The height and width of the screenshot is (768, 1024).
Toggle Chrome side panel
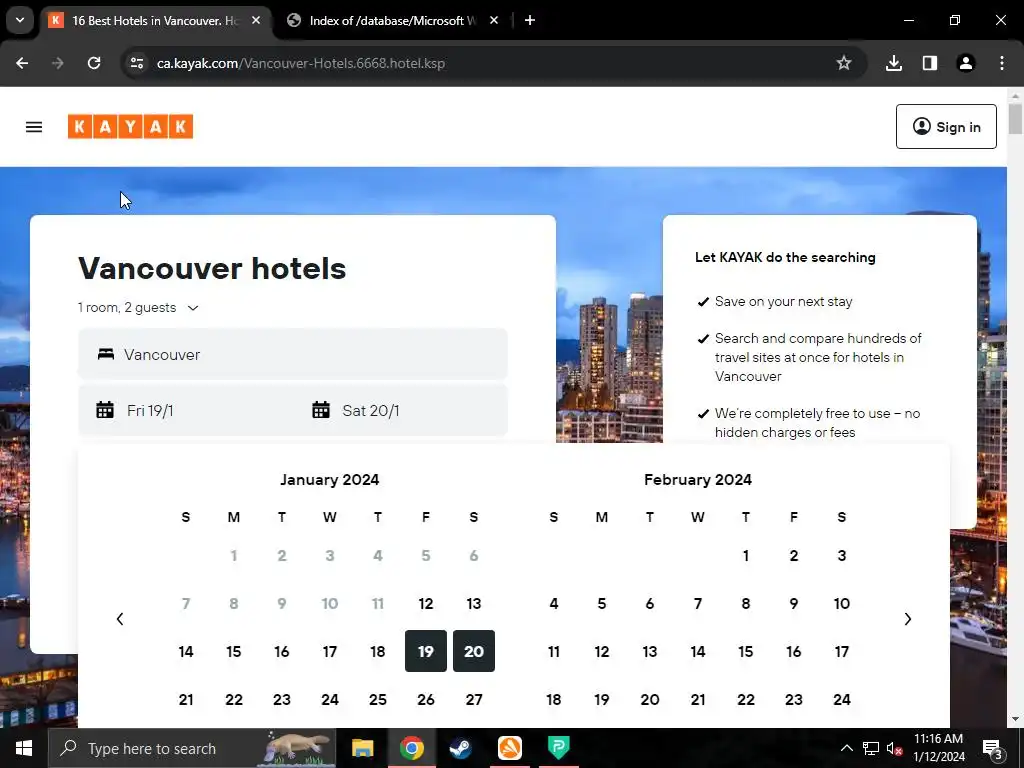tap(930, 63)
